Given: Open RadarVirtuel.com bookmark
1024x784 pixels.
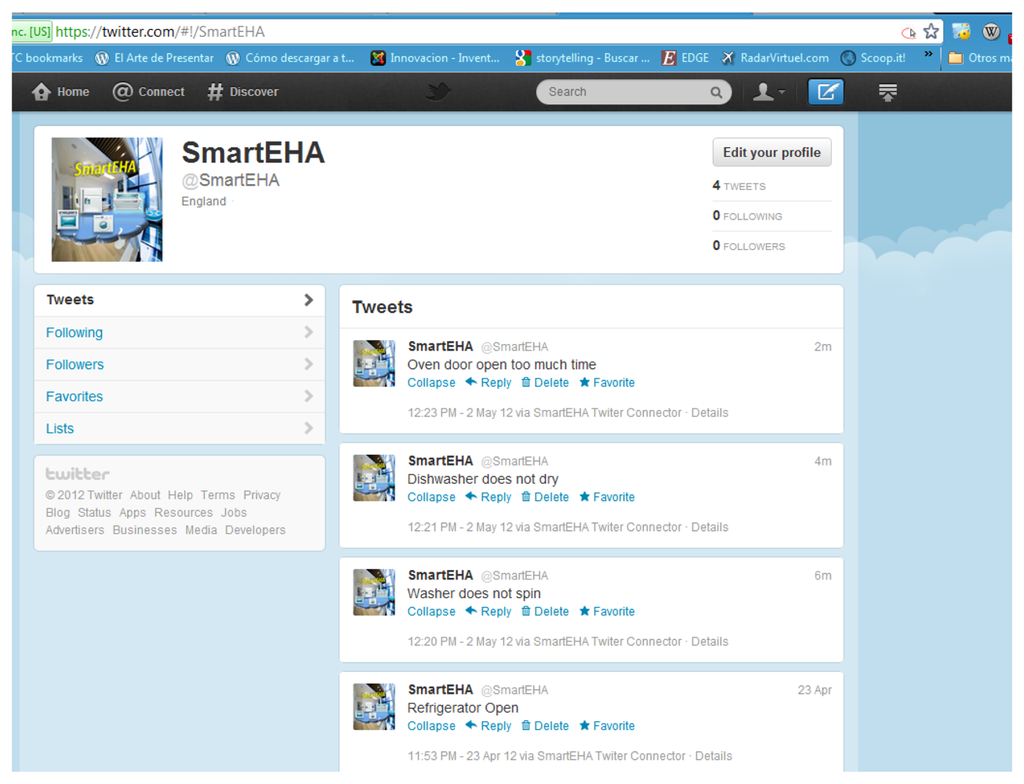Looking at the screenshot, I should tap(775, 58).
